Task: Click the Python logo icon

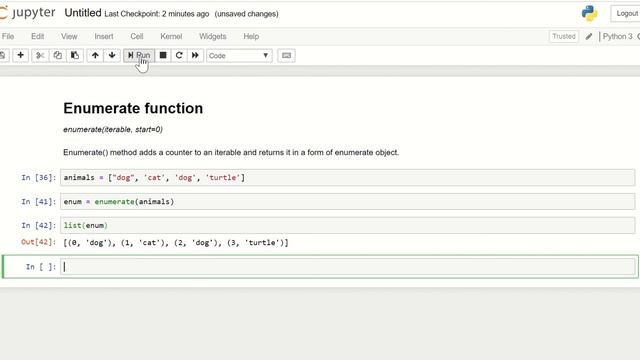Action: [589, 13]
